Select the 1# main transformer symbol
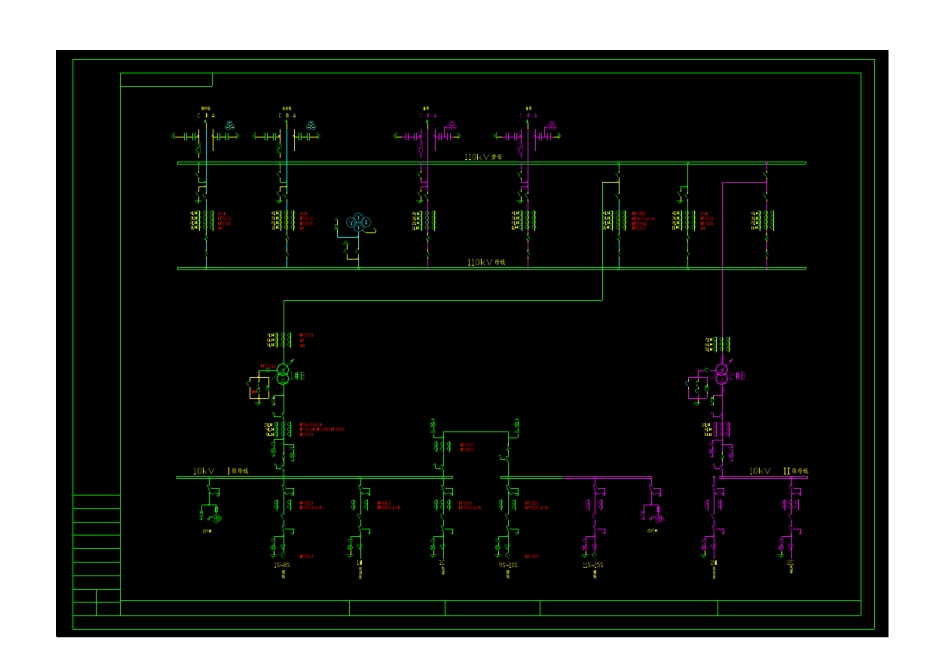This screenshot has width=950, height=672. point(283,376)
